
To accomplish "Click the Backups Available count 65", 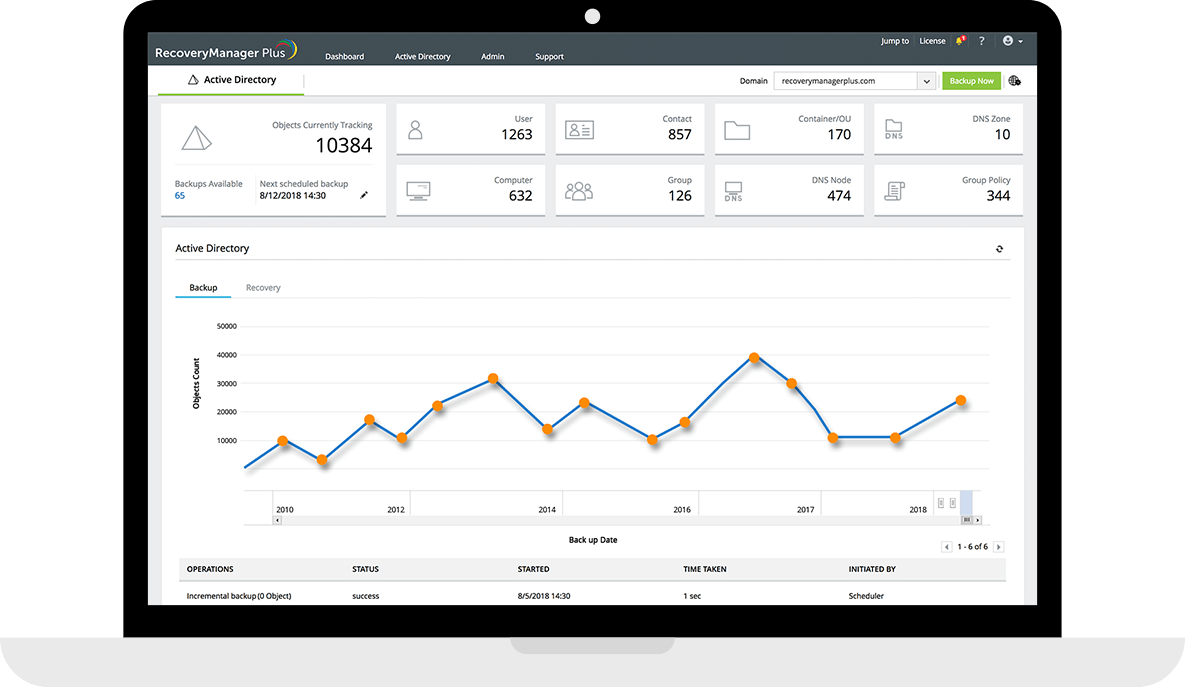I will click(x=180, y=196).
